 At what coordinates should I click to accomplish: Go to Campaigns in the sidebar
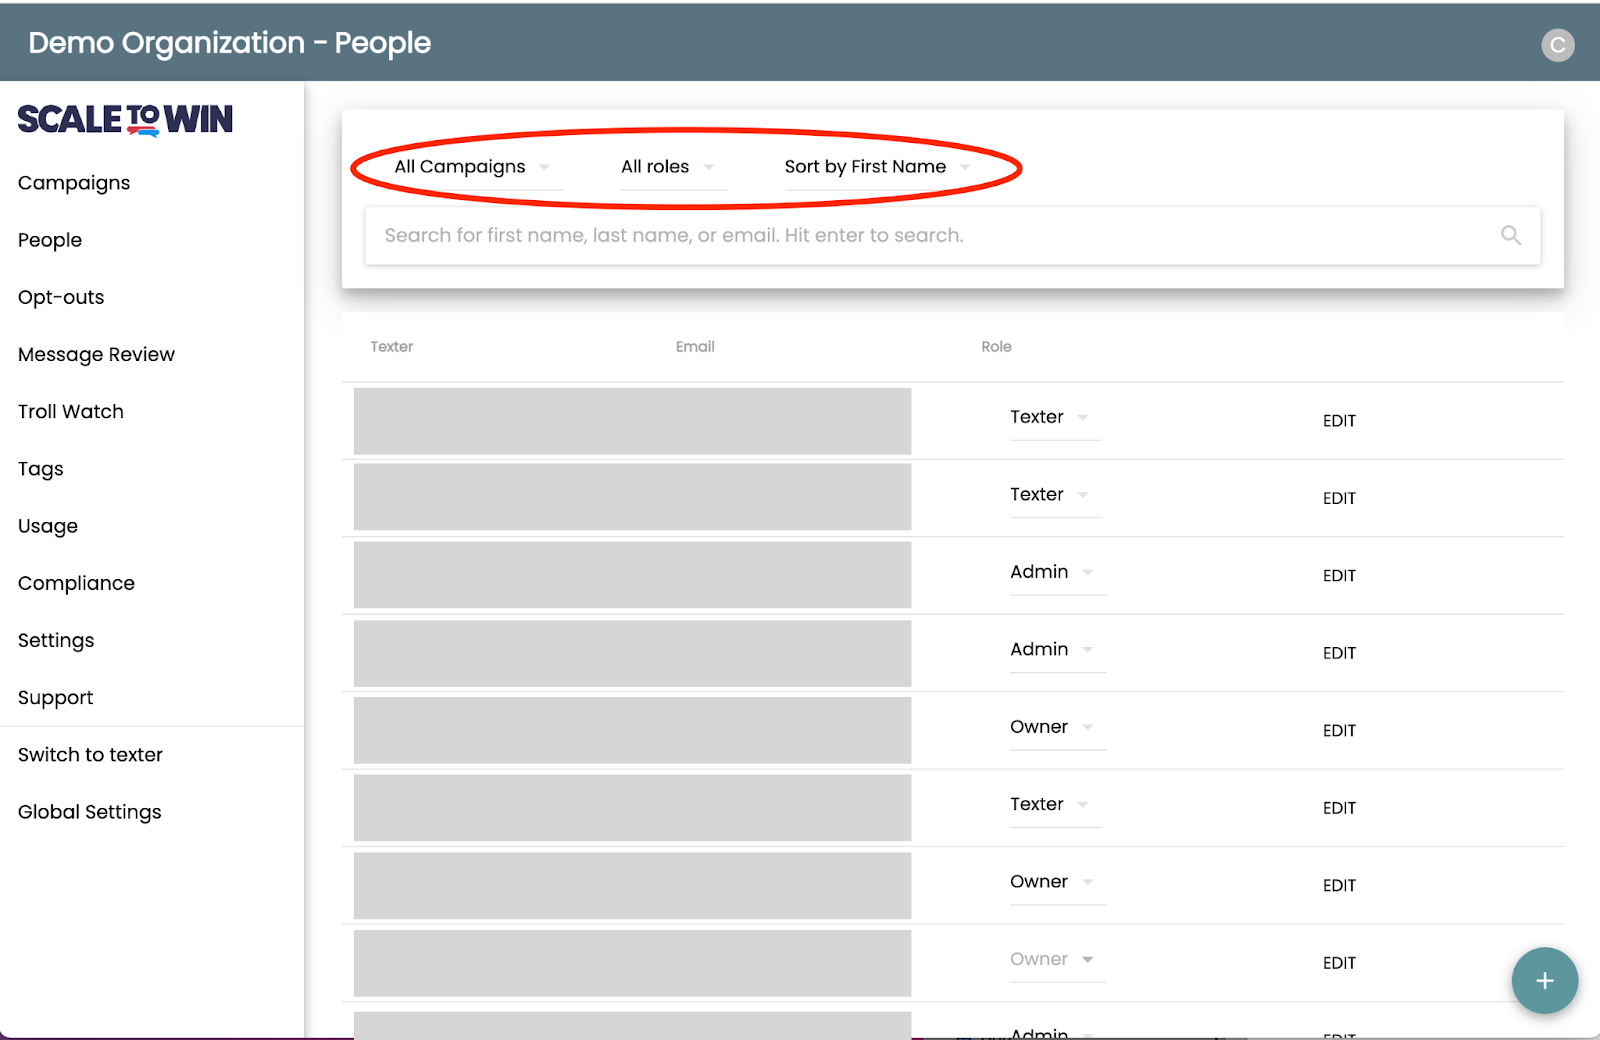coord(74,183)
